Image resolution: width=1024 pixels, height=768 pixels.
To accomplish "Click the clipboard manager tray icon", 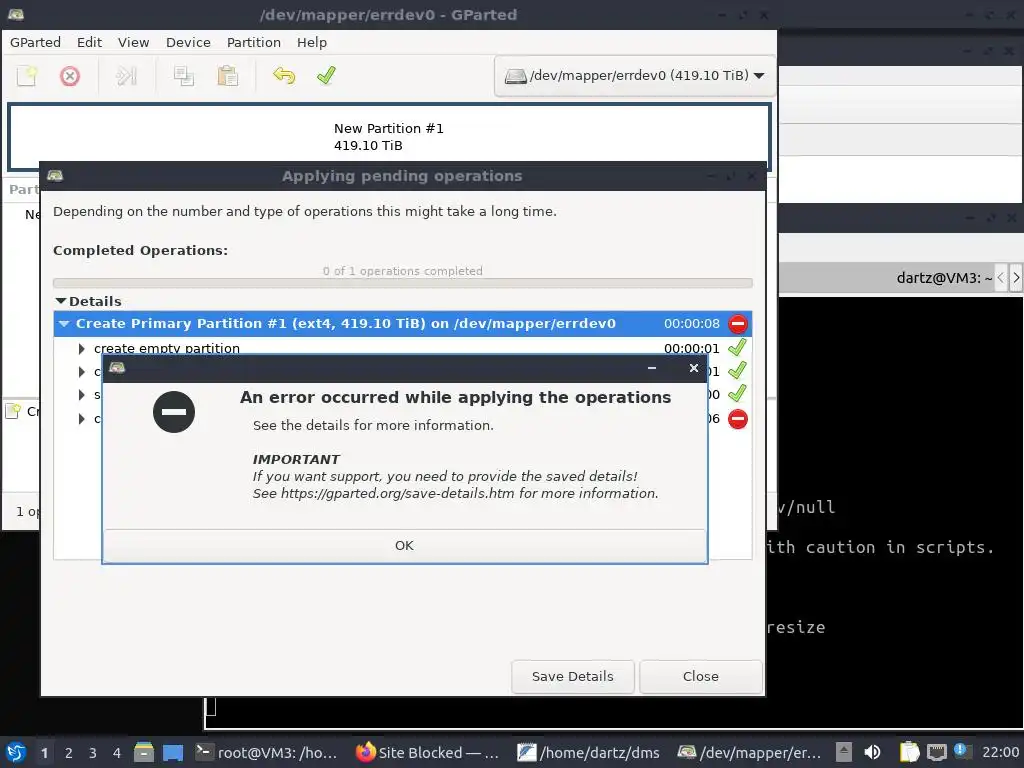I will pyautogui.click(x=909, y=752).
